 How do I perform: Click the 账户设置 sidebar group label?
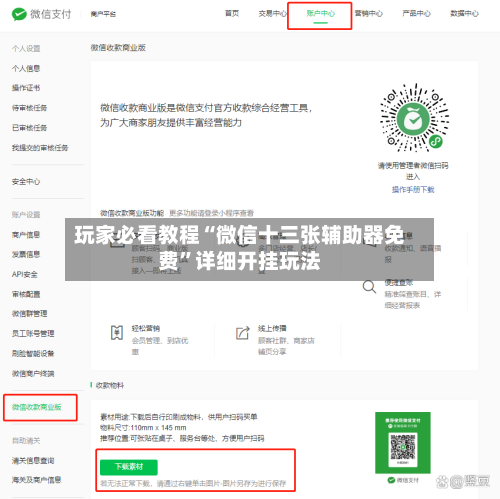(26, 215)
